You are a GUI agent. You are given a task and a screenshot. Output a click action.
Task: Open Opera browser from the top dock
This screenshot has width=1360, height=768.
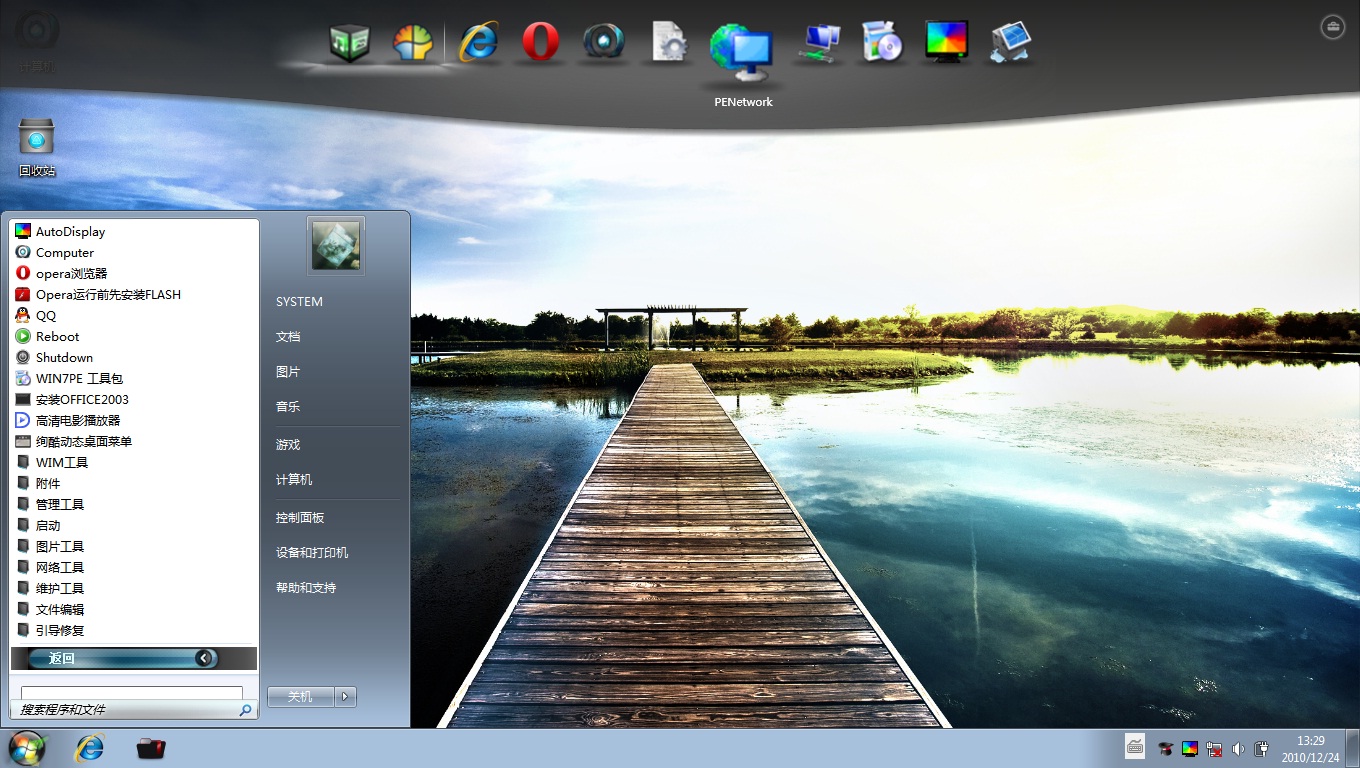point(541,43)
